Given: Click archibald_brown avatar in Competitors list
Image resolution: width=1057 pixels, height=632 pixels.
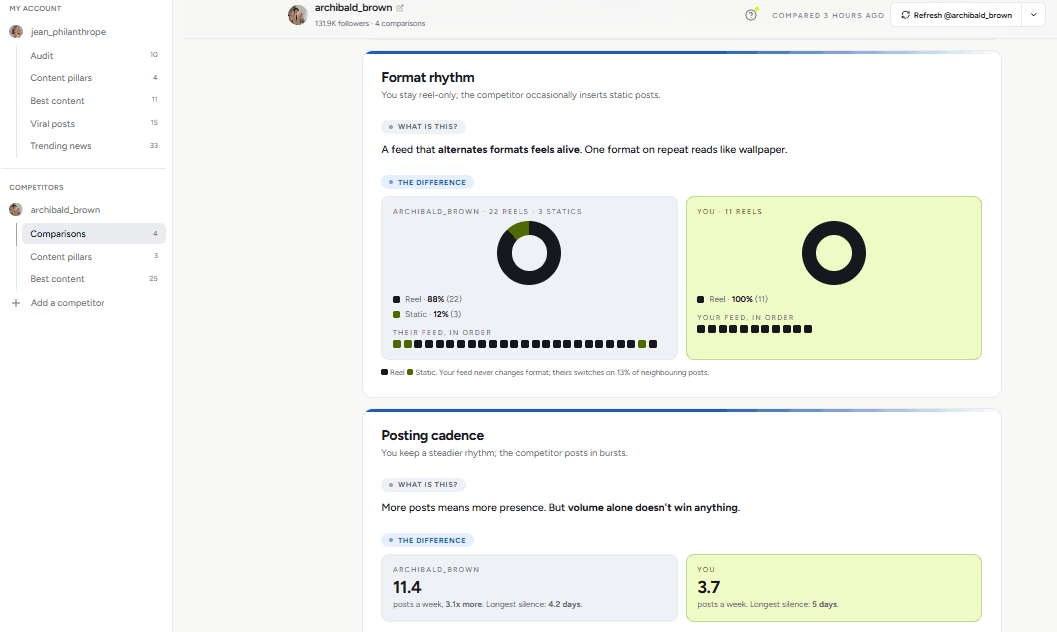Looking at the screenshot, I should click(16, 210).
